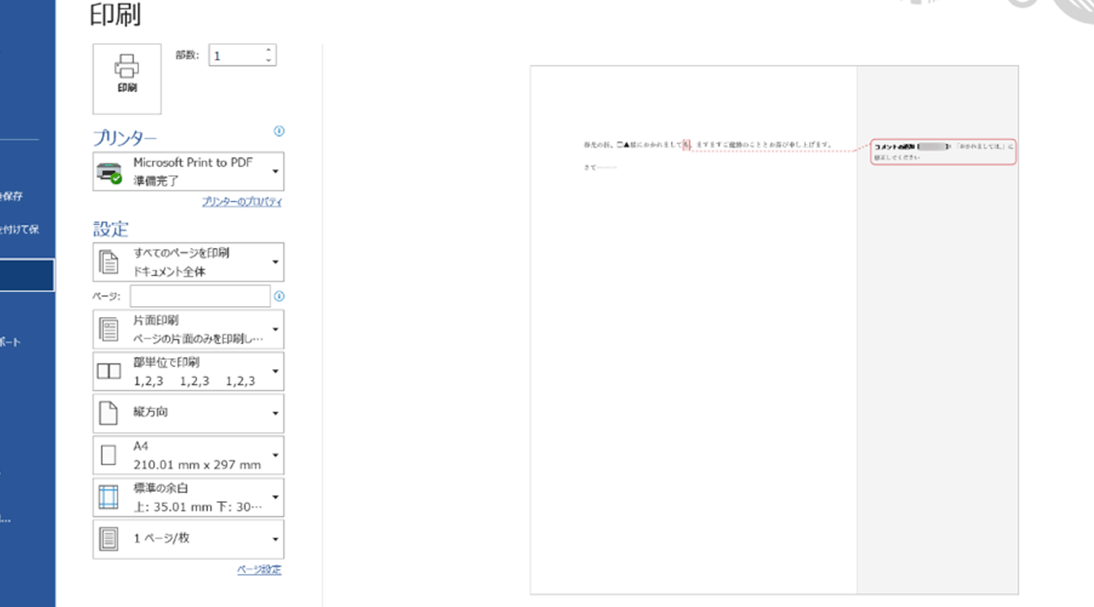Click the 片面印刷 single-sided page icon
This screenshot has height=607, width=1094.
coord(108,328)
